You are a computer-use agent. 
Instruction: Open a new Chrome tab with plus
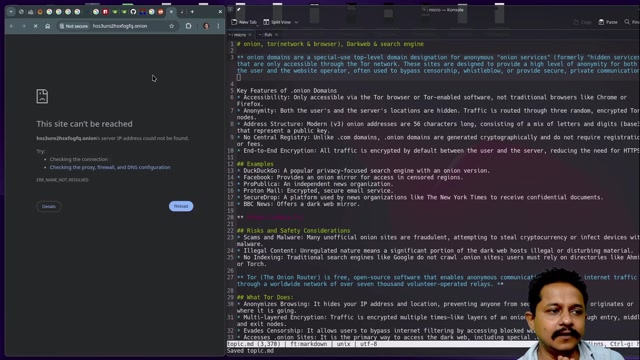pyautogui.click(x=192, y=12)
